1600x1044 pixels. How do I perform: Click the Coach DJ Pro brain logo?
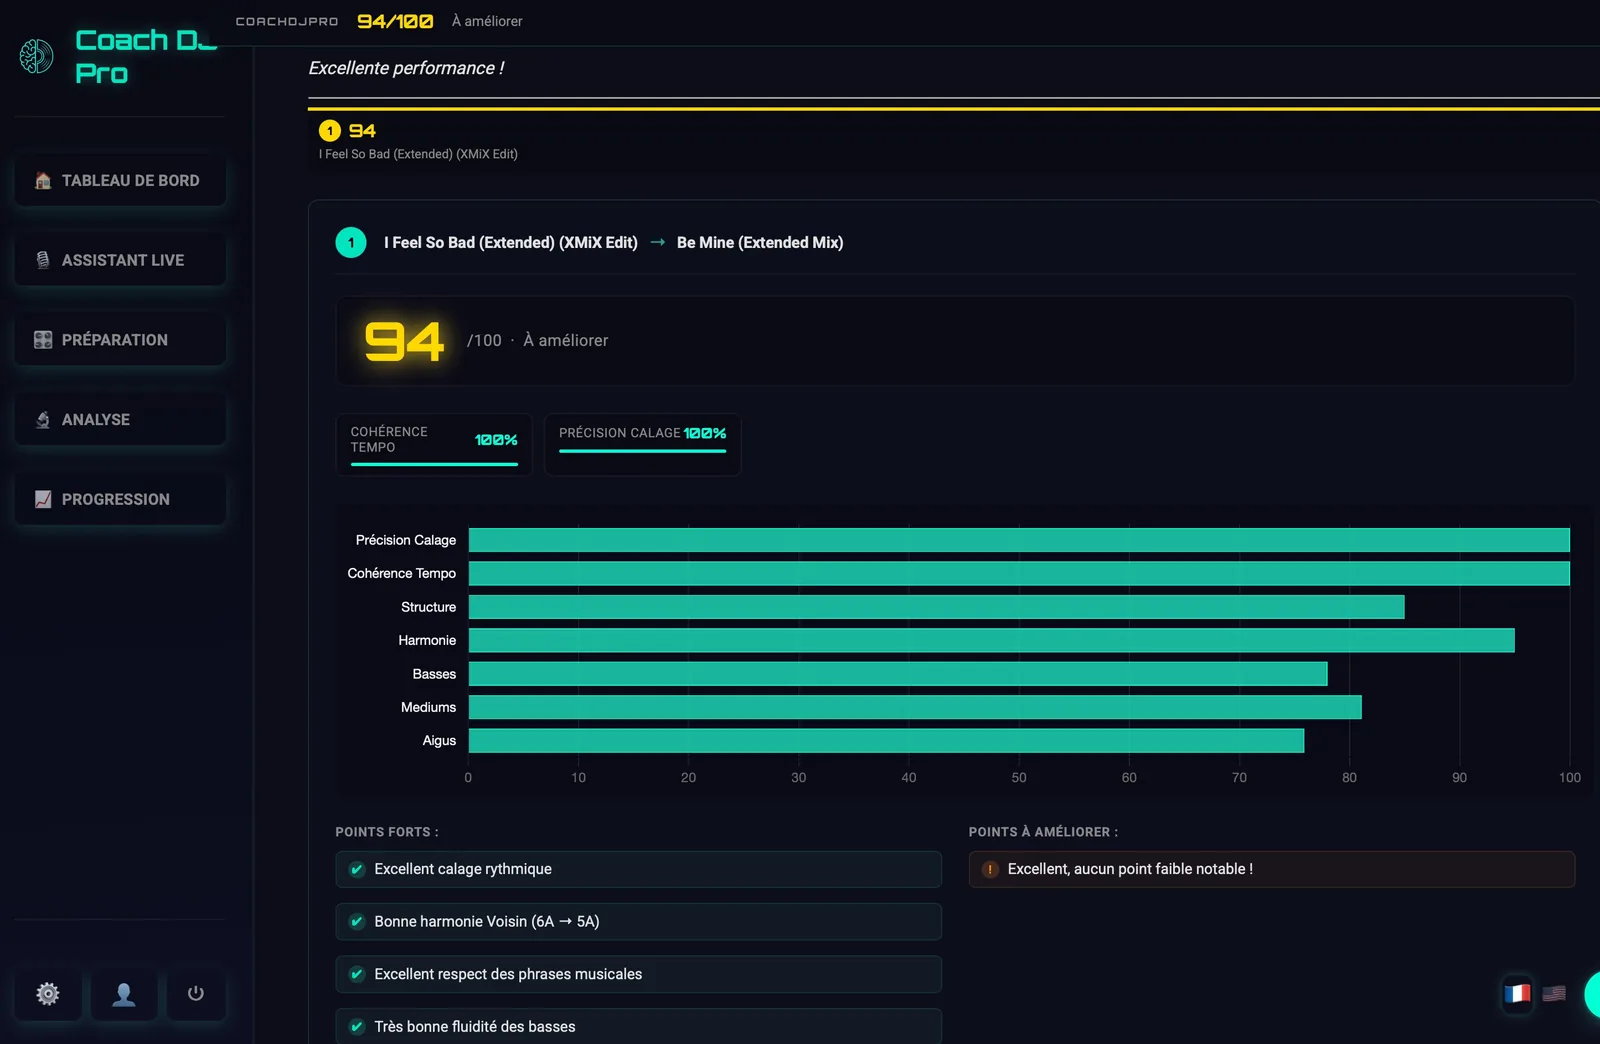pyautogui.click(x=36, y=56)
